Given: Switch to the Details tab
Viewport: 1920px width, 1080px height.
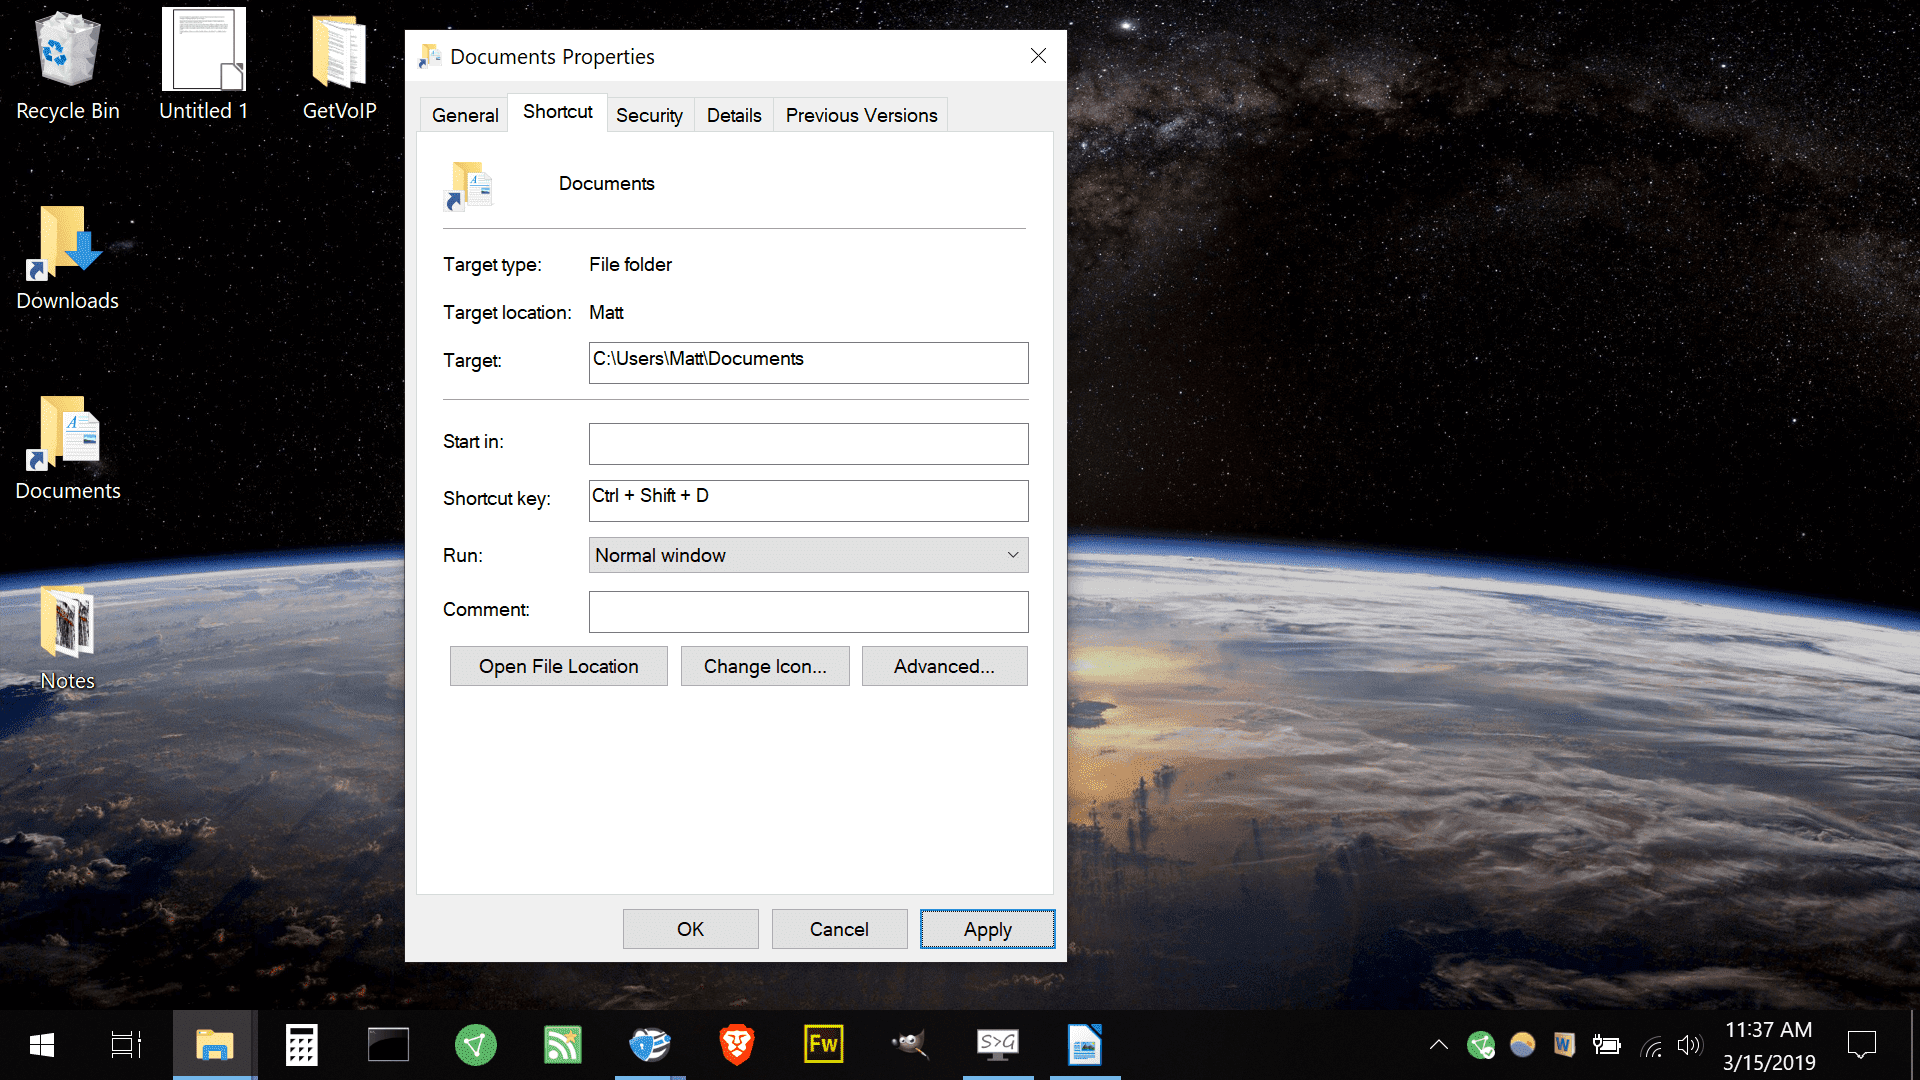Looking at the screenshot, I should coord(734,115).
